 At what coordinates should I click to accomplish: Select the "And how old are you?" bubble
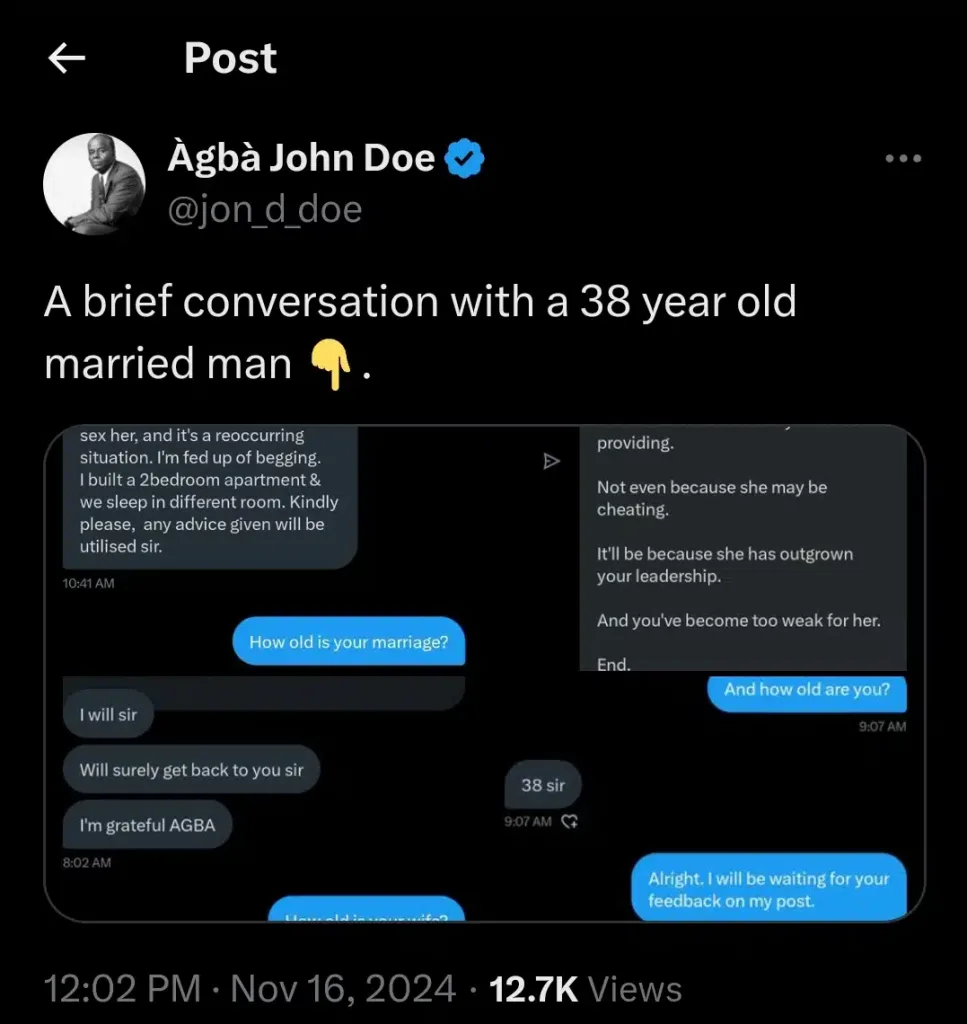coord(807,689)
